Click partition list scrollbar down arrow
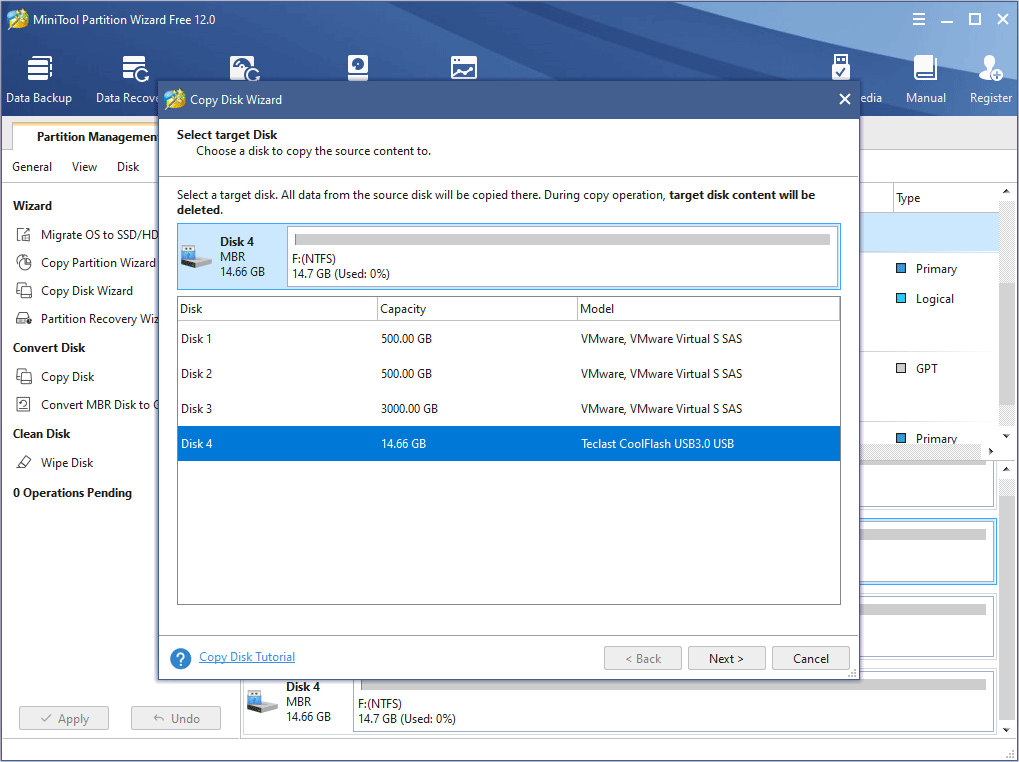This screenshot has height=762, width=1019. click(1006, 437)
